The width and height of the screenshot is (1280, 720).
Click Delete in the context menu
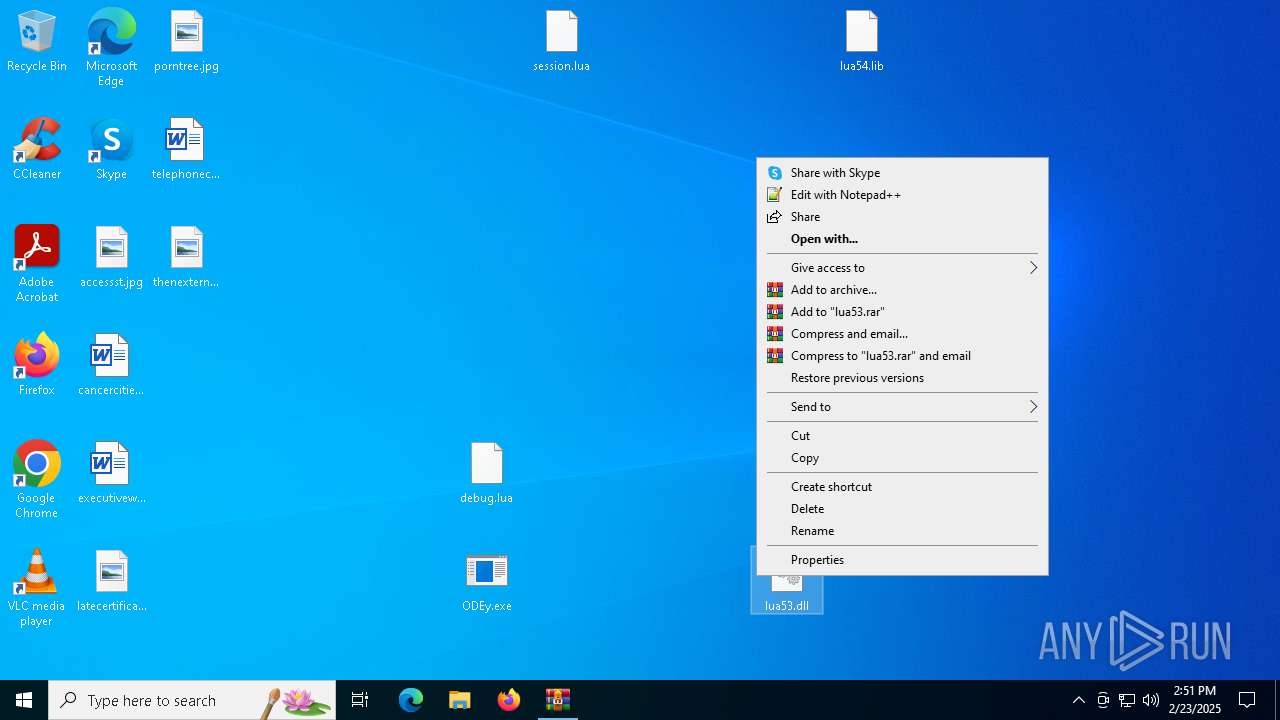coord(902,509)
